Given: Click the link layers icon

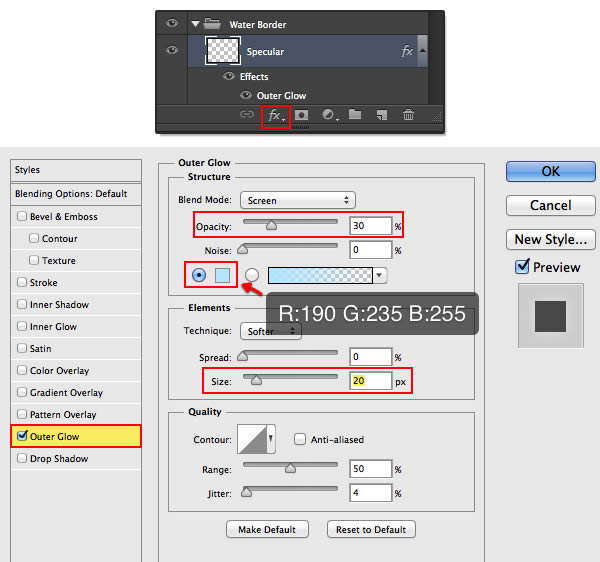Looking at the screenshot, I should pos(247,114).
